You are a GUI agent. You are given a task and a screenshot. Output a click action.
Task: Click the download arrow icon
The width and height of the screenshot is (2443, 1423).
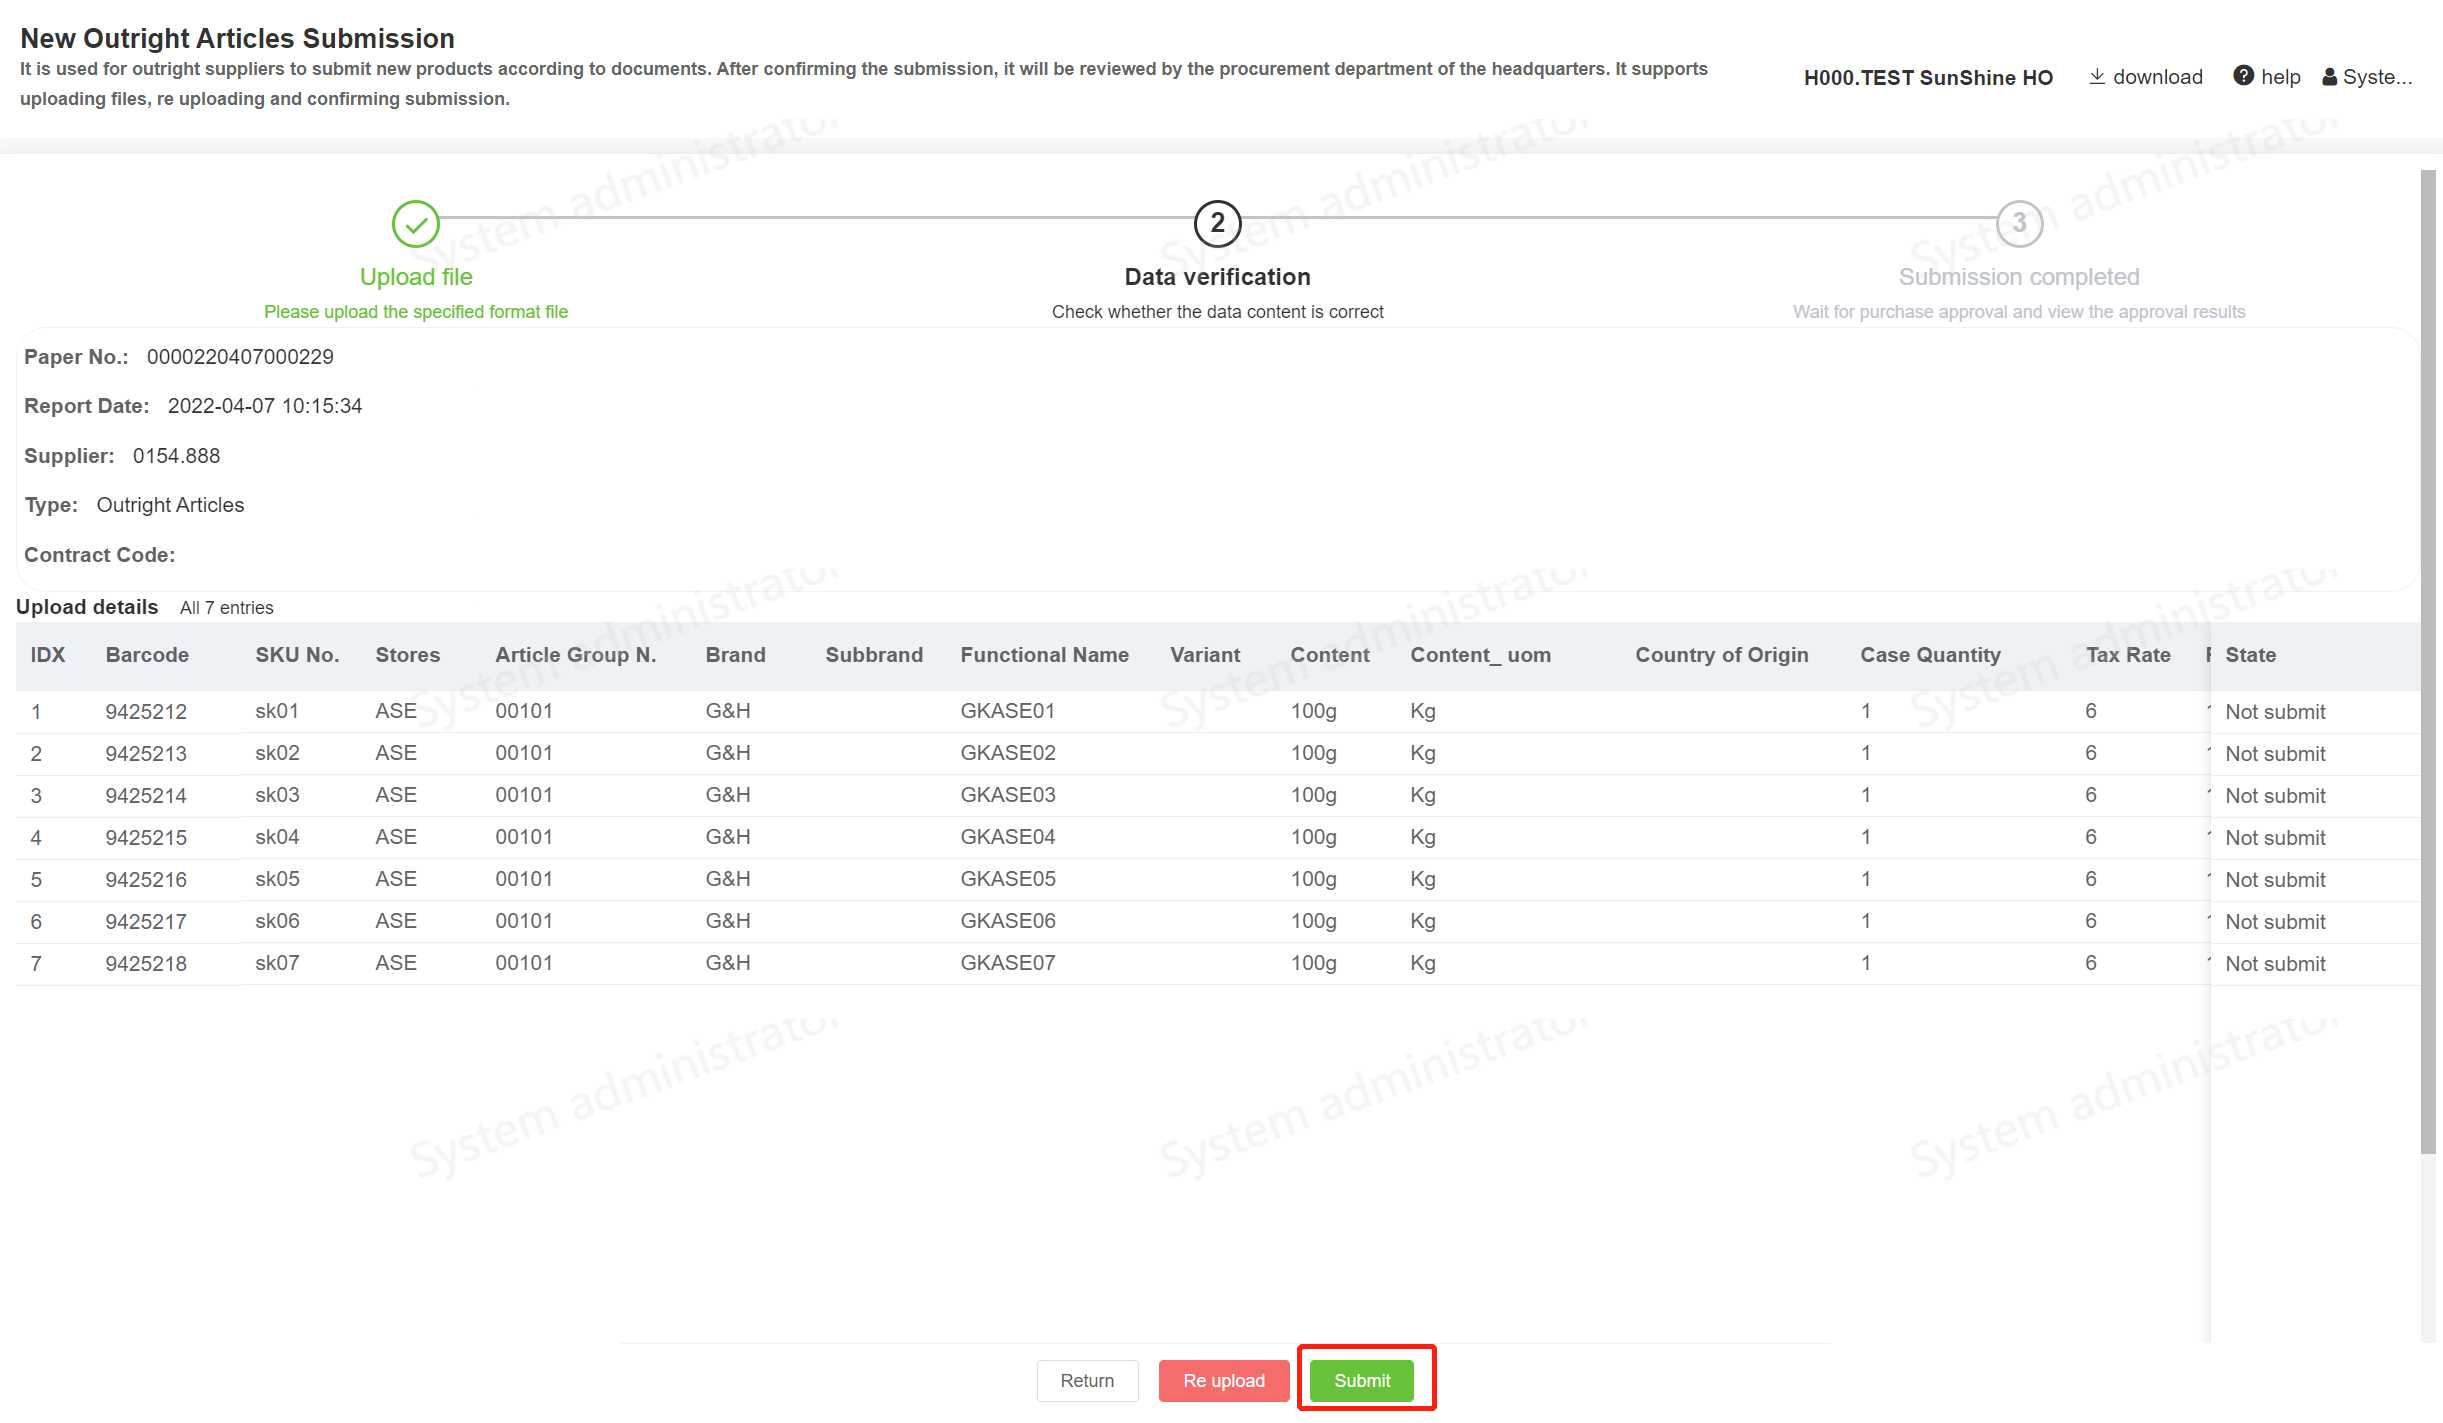click(x=2097, y=77)
